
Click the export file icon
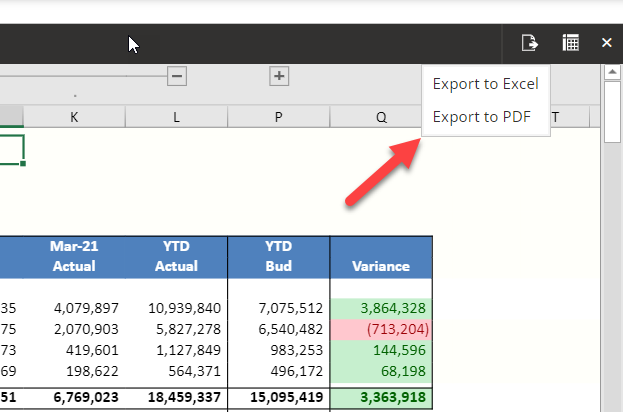[x=530, y=42]
